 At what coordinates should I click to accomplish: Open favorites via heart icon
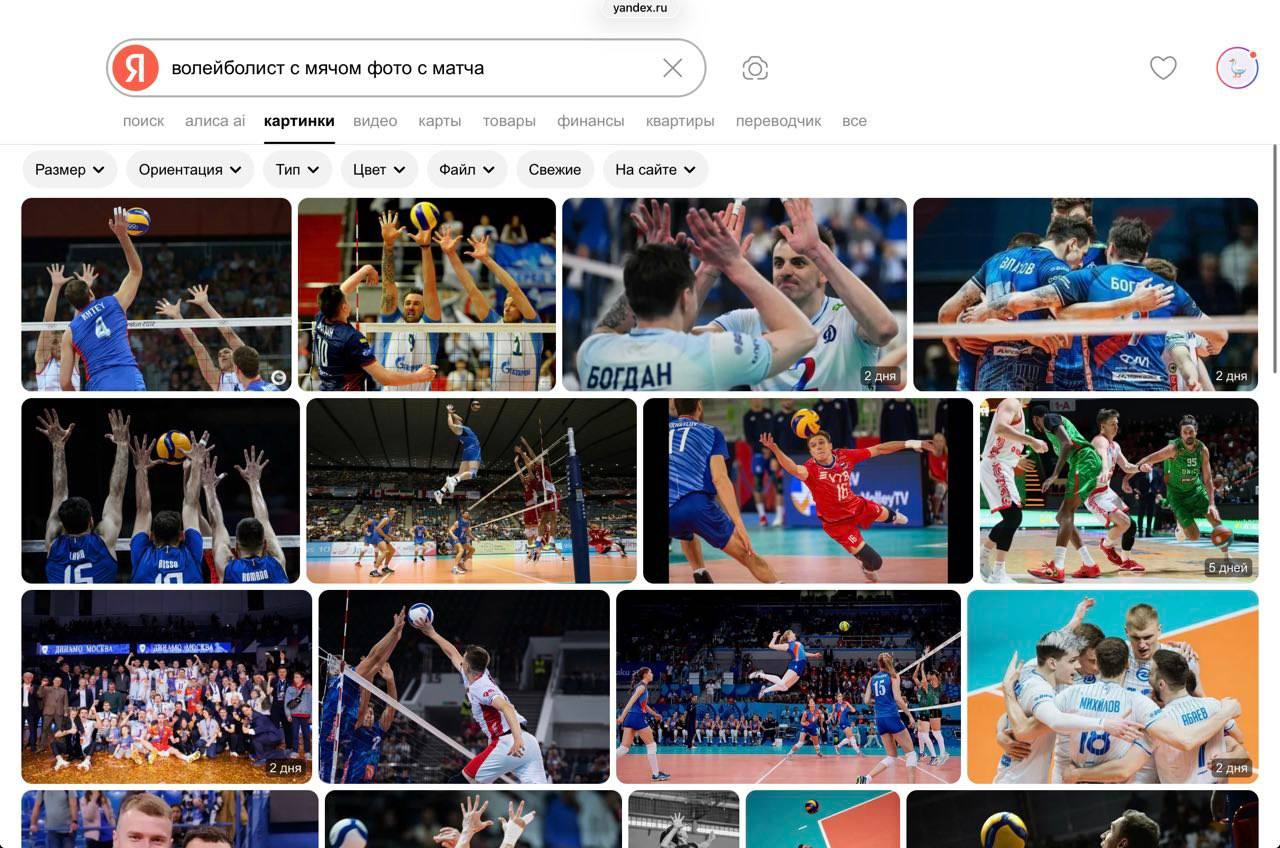pyautogui.click(x=1163, y=68)
